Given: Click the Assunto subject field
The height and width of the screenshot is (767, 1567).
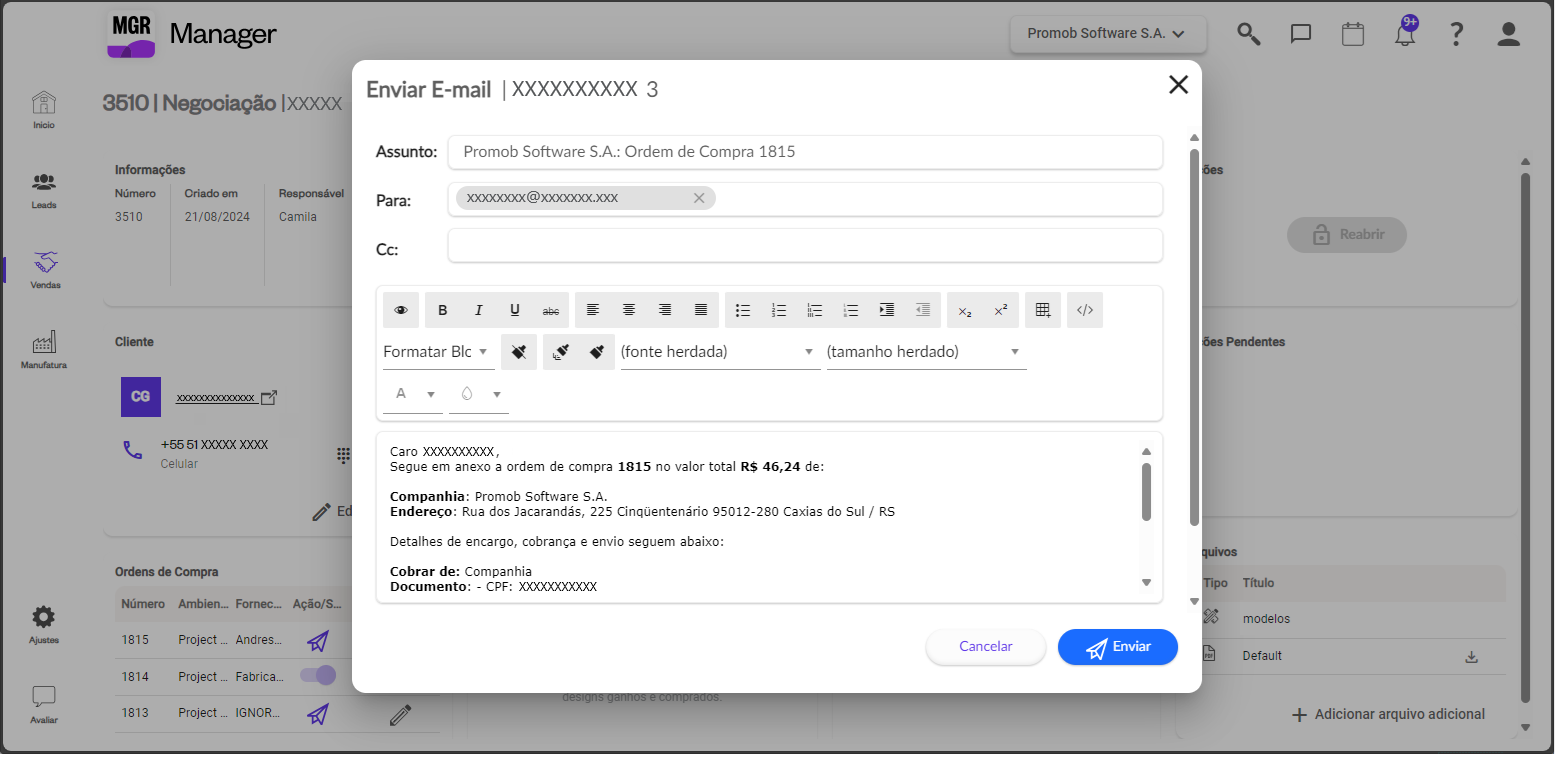Looking at the screenshot, I should 805,152.
